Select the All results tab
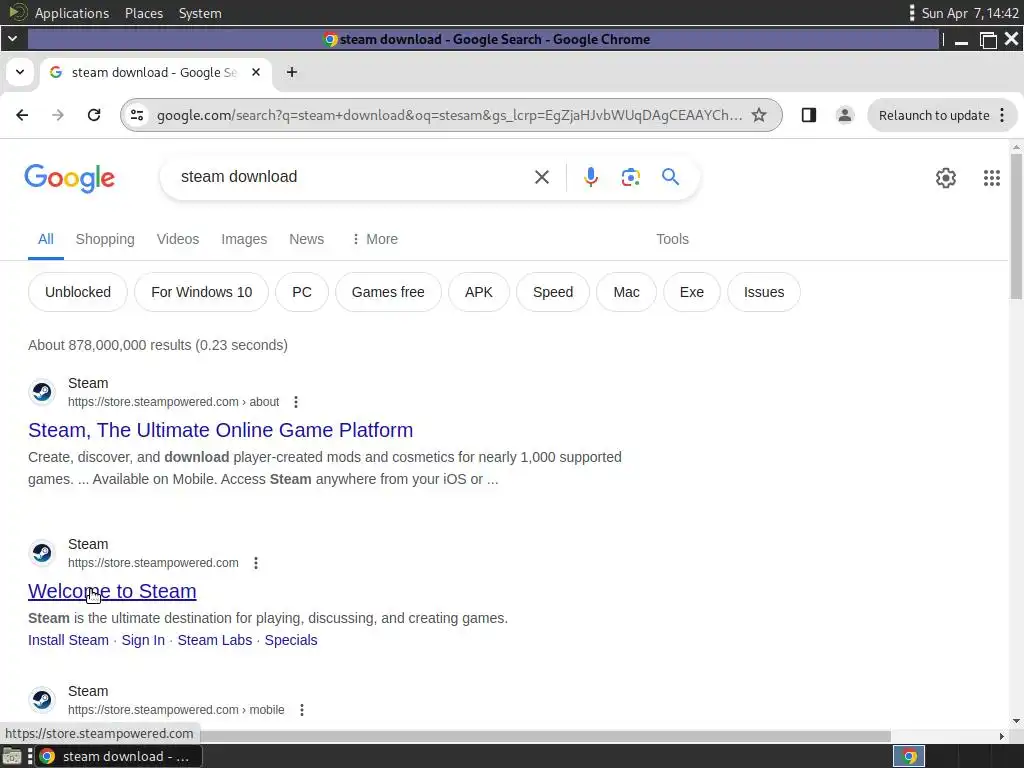1024x768 pixels. click(x=46, y=239)
